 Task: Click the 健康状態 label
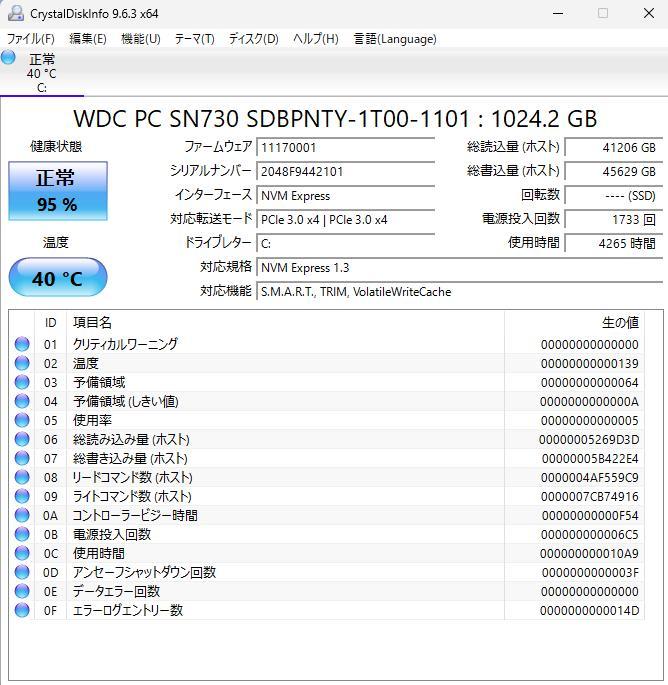pyautogui.click(x=56, y=146)
